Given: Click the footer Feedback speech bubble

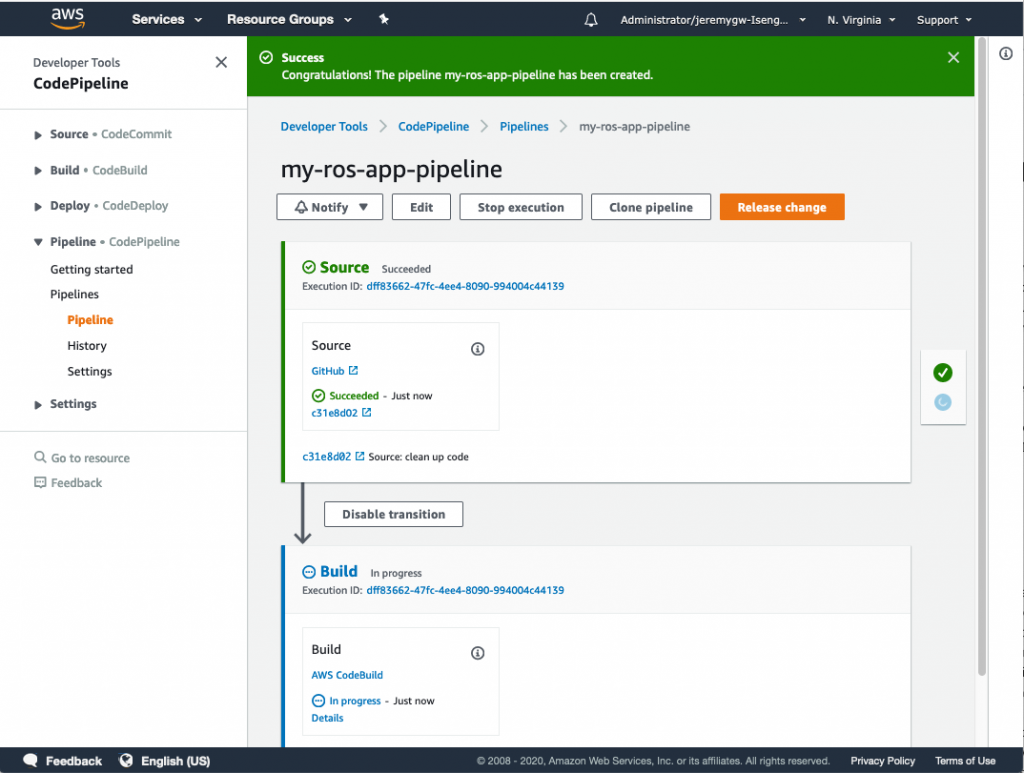Looking at the screenshot, I should [31, 761].
